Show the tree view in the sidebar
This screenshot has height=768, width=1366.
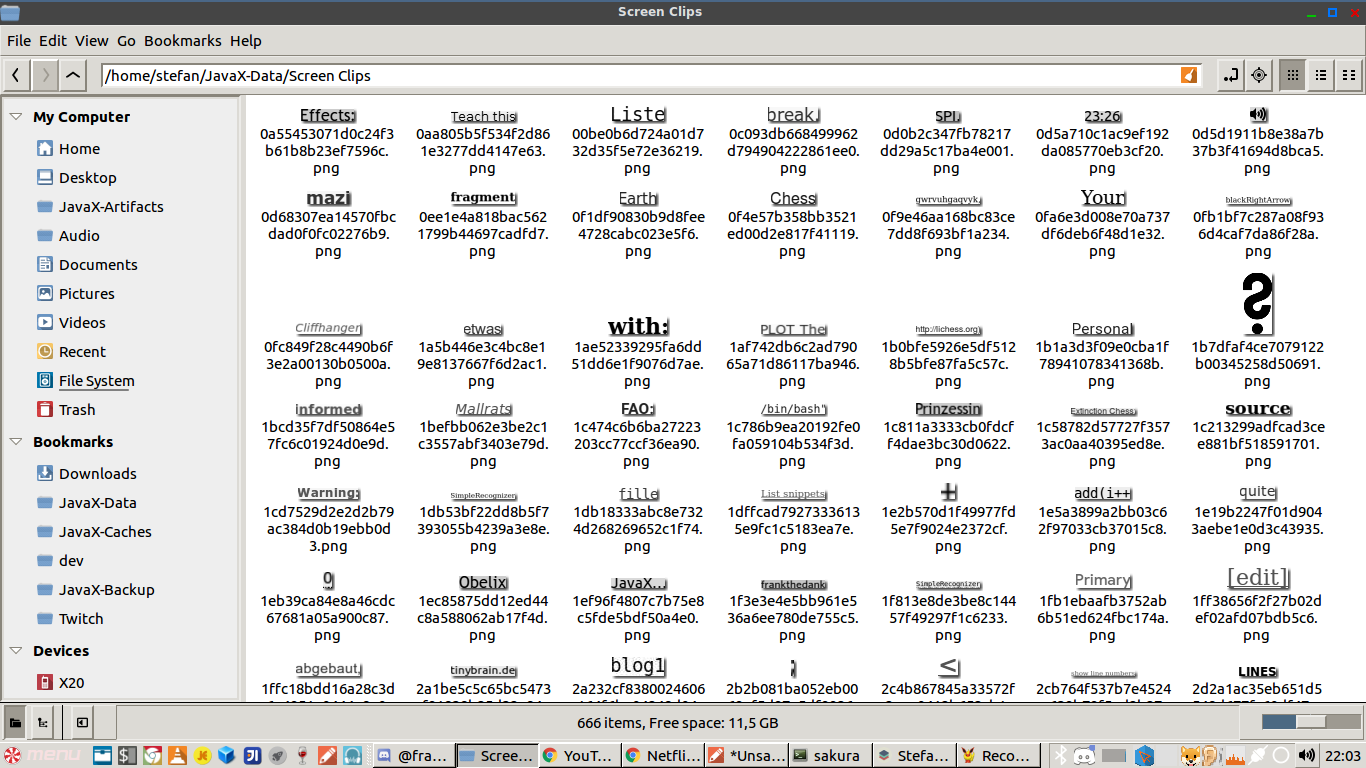coord(44,722)
